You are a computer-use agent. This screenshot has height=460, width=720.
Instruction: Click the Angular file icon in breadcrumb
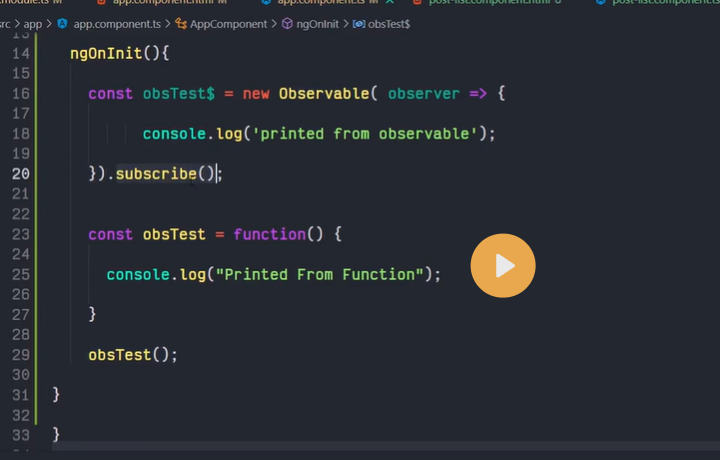[x=63, y=23]
